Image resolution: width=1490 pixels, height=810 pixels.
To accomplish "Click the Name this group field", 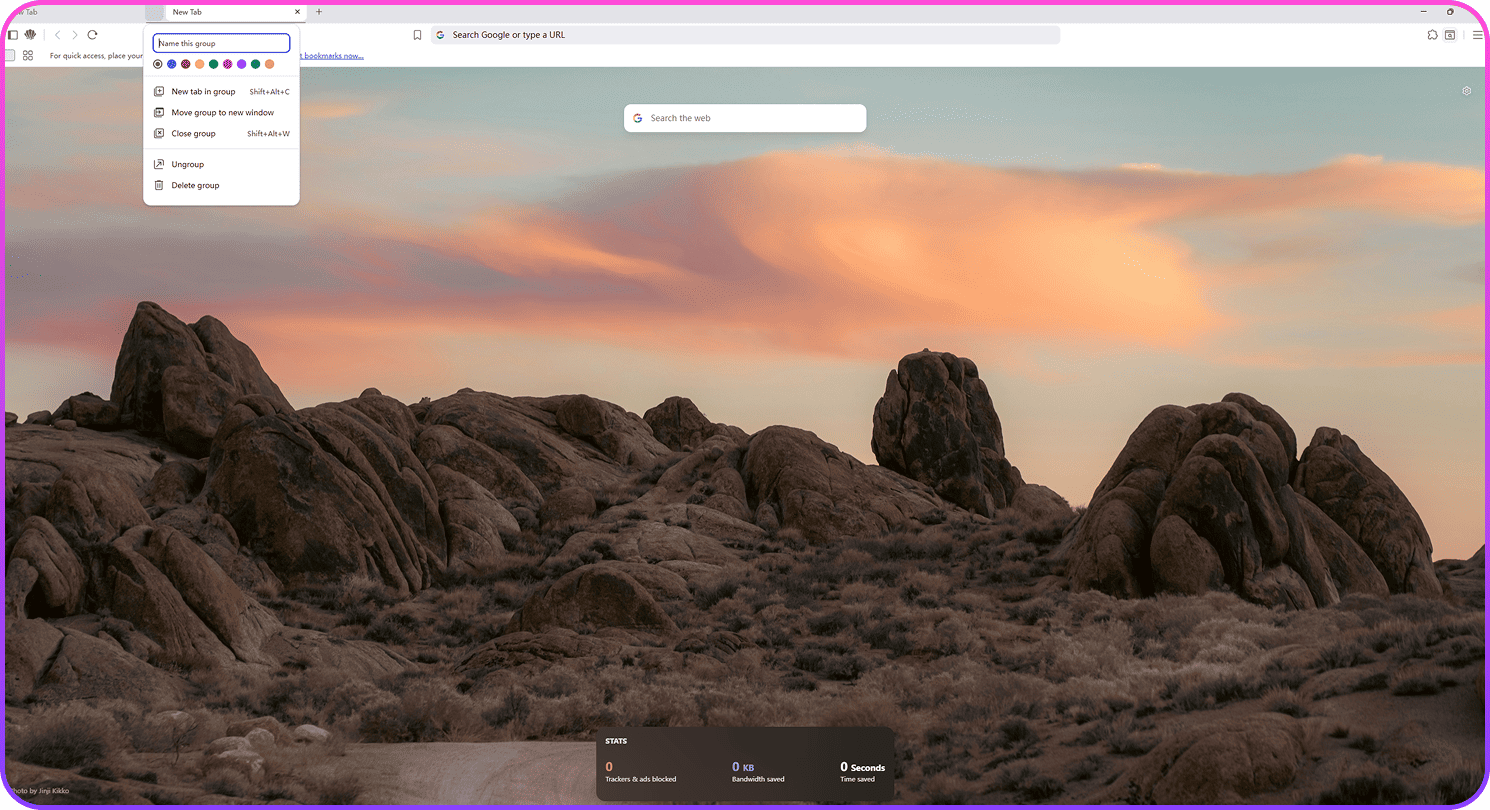I will (221, 44).
